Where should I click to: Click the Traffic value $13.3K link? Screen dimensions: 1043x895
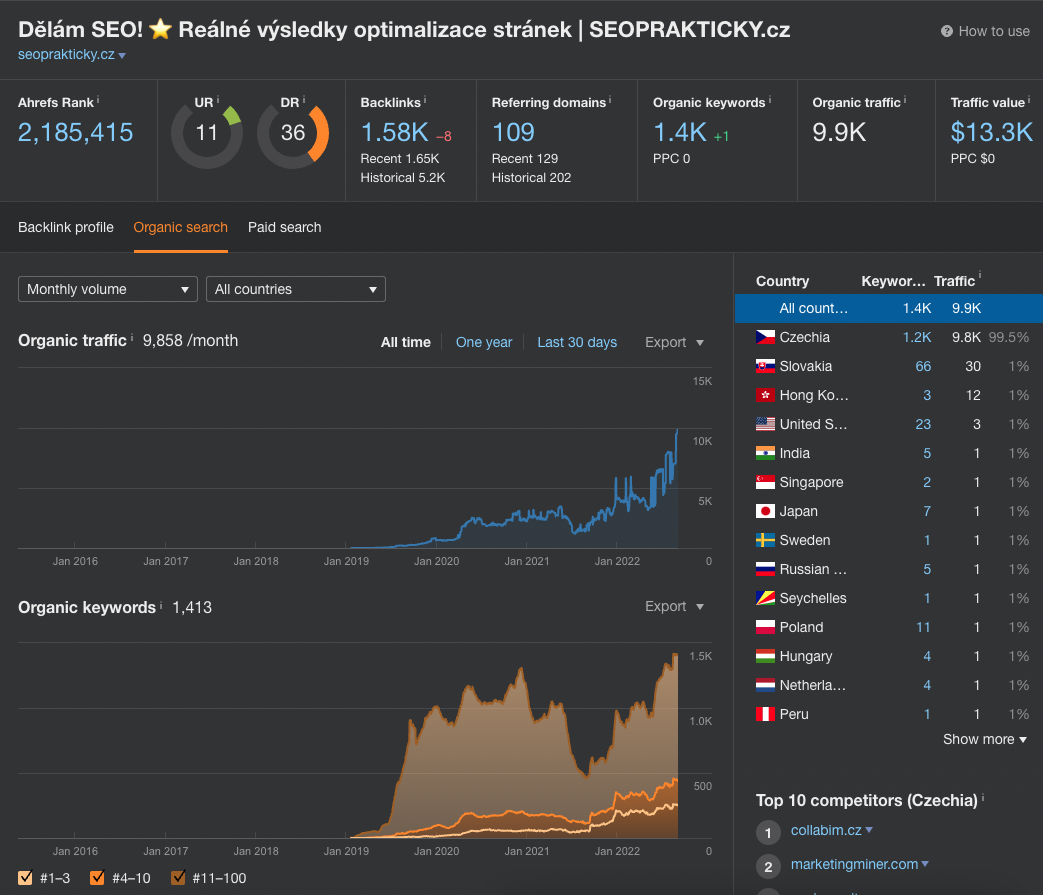tap(991, 132)
